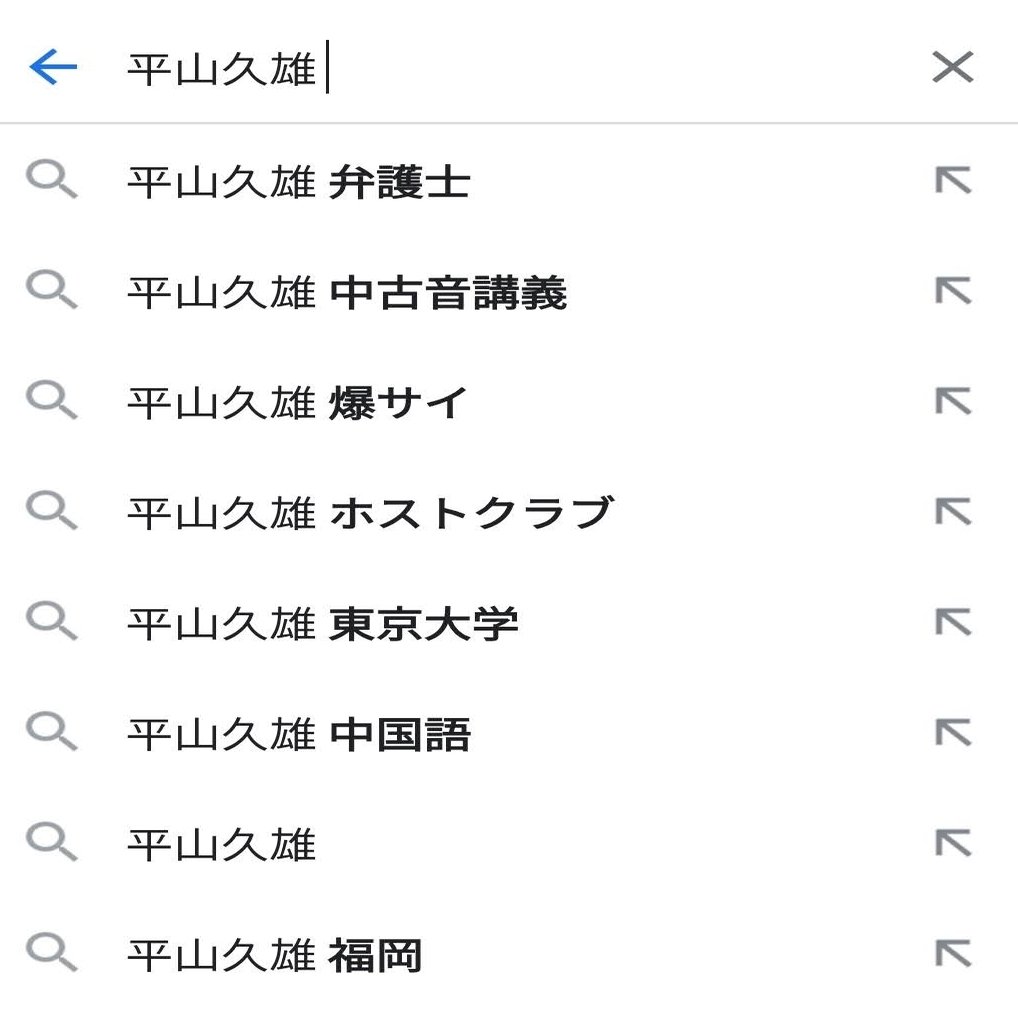Pick the 平山久雄 福岡 suggestion
Screen dimensions: 1018x1018
click(274, 956)
